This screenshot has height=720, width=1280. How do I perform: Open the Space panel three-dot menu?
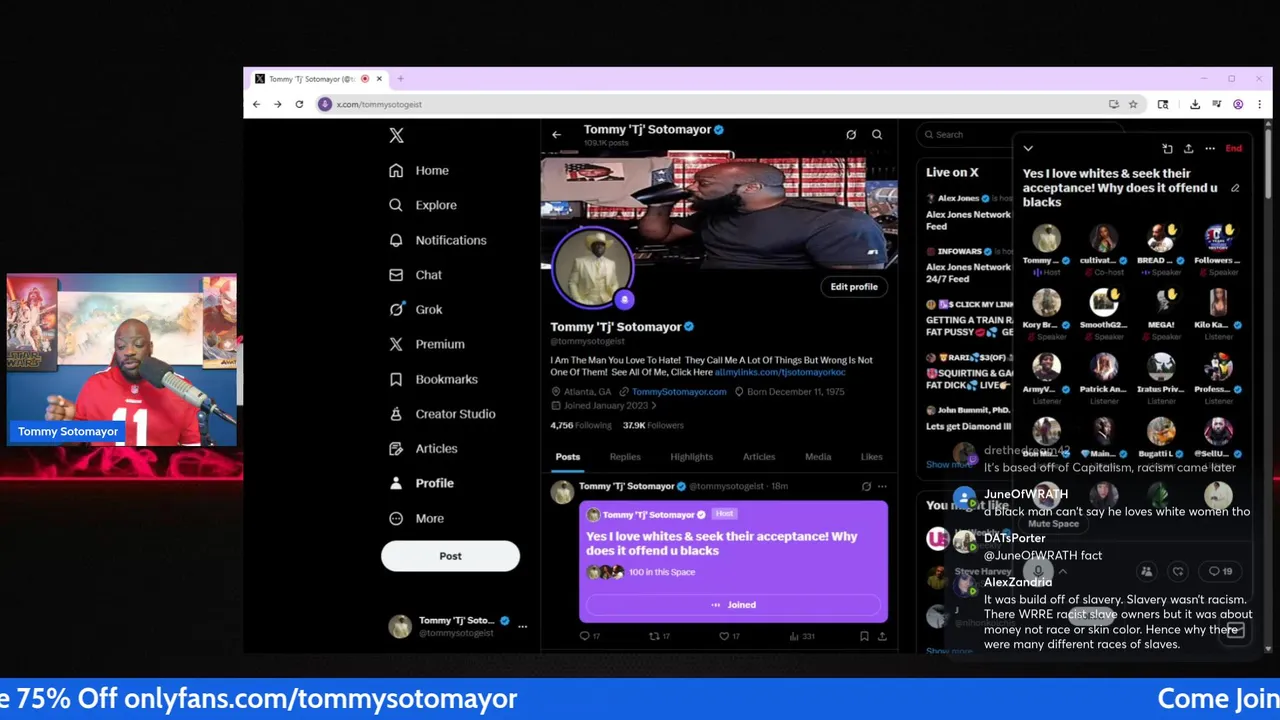(x=1210, y=149)
